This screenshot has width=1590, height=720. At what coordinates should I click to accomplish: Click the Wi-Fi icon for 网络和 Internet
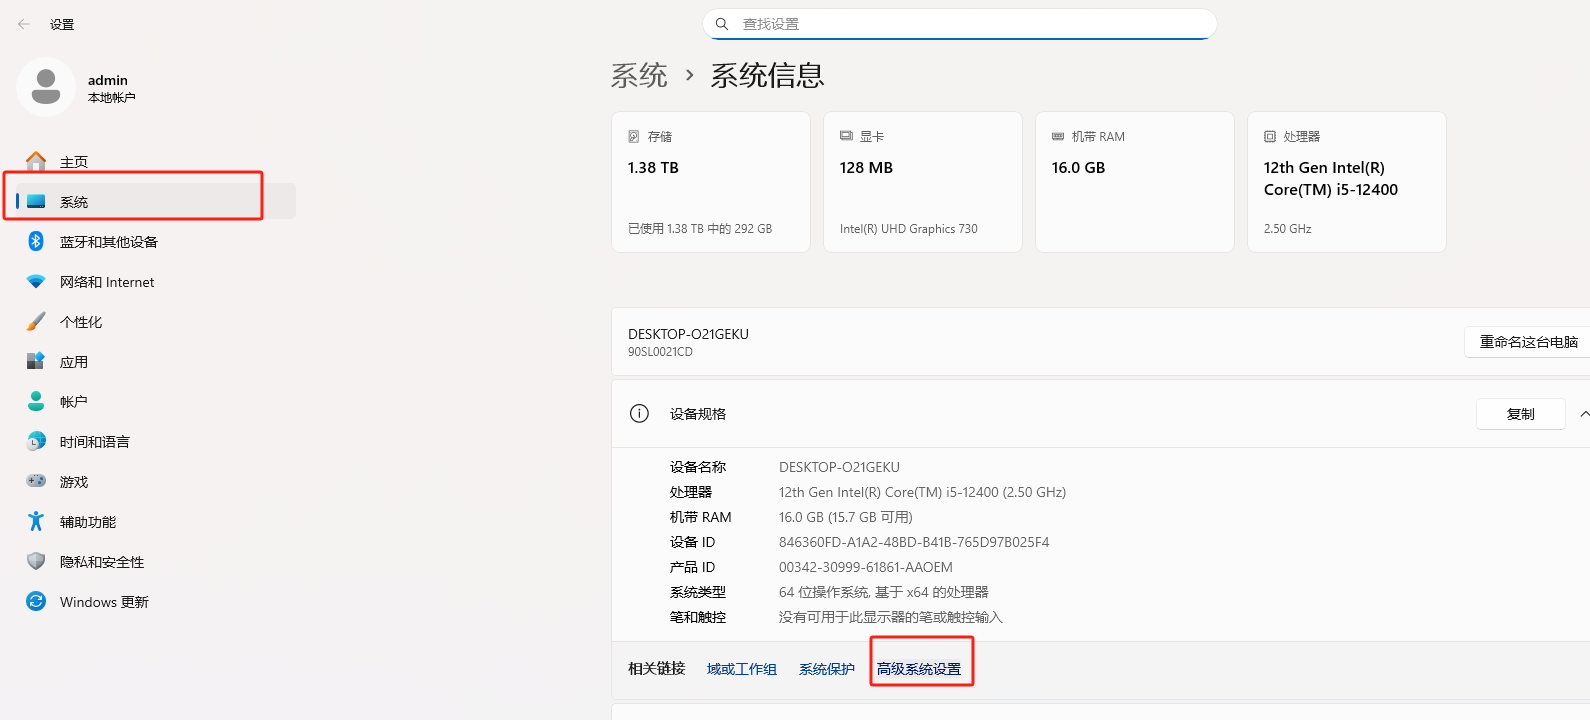[36, 282]
